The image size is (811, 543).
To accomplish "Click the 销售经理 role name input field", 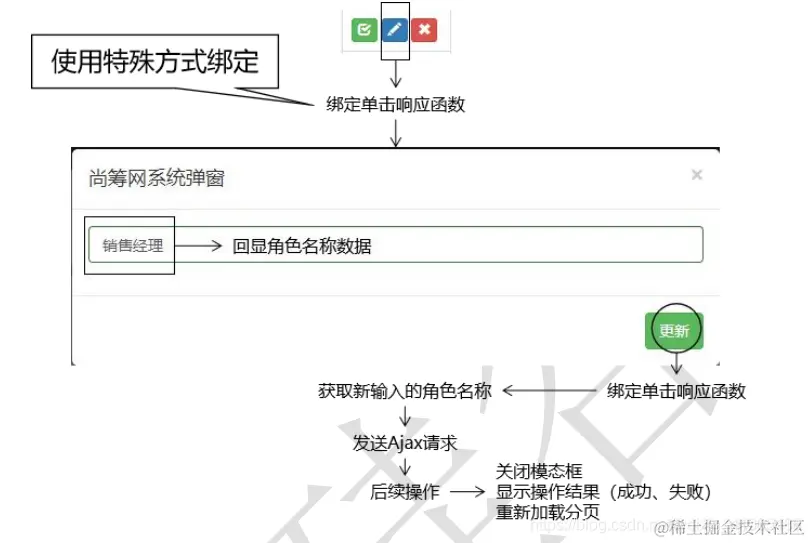I will pyautogui.click(x=396, y=245).
